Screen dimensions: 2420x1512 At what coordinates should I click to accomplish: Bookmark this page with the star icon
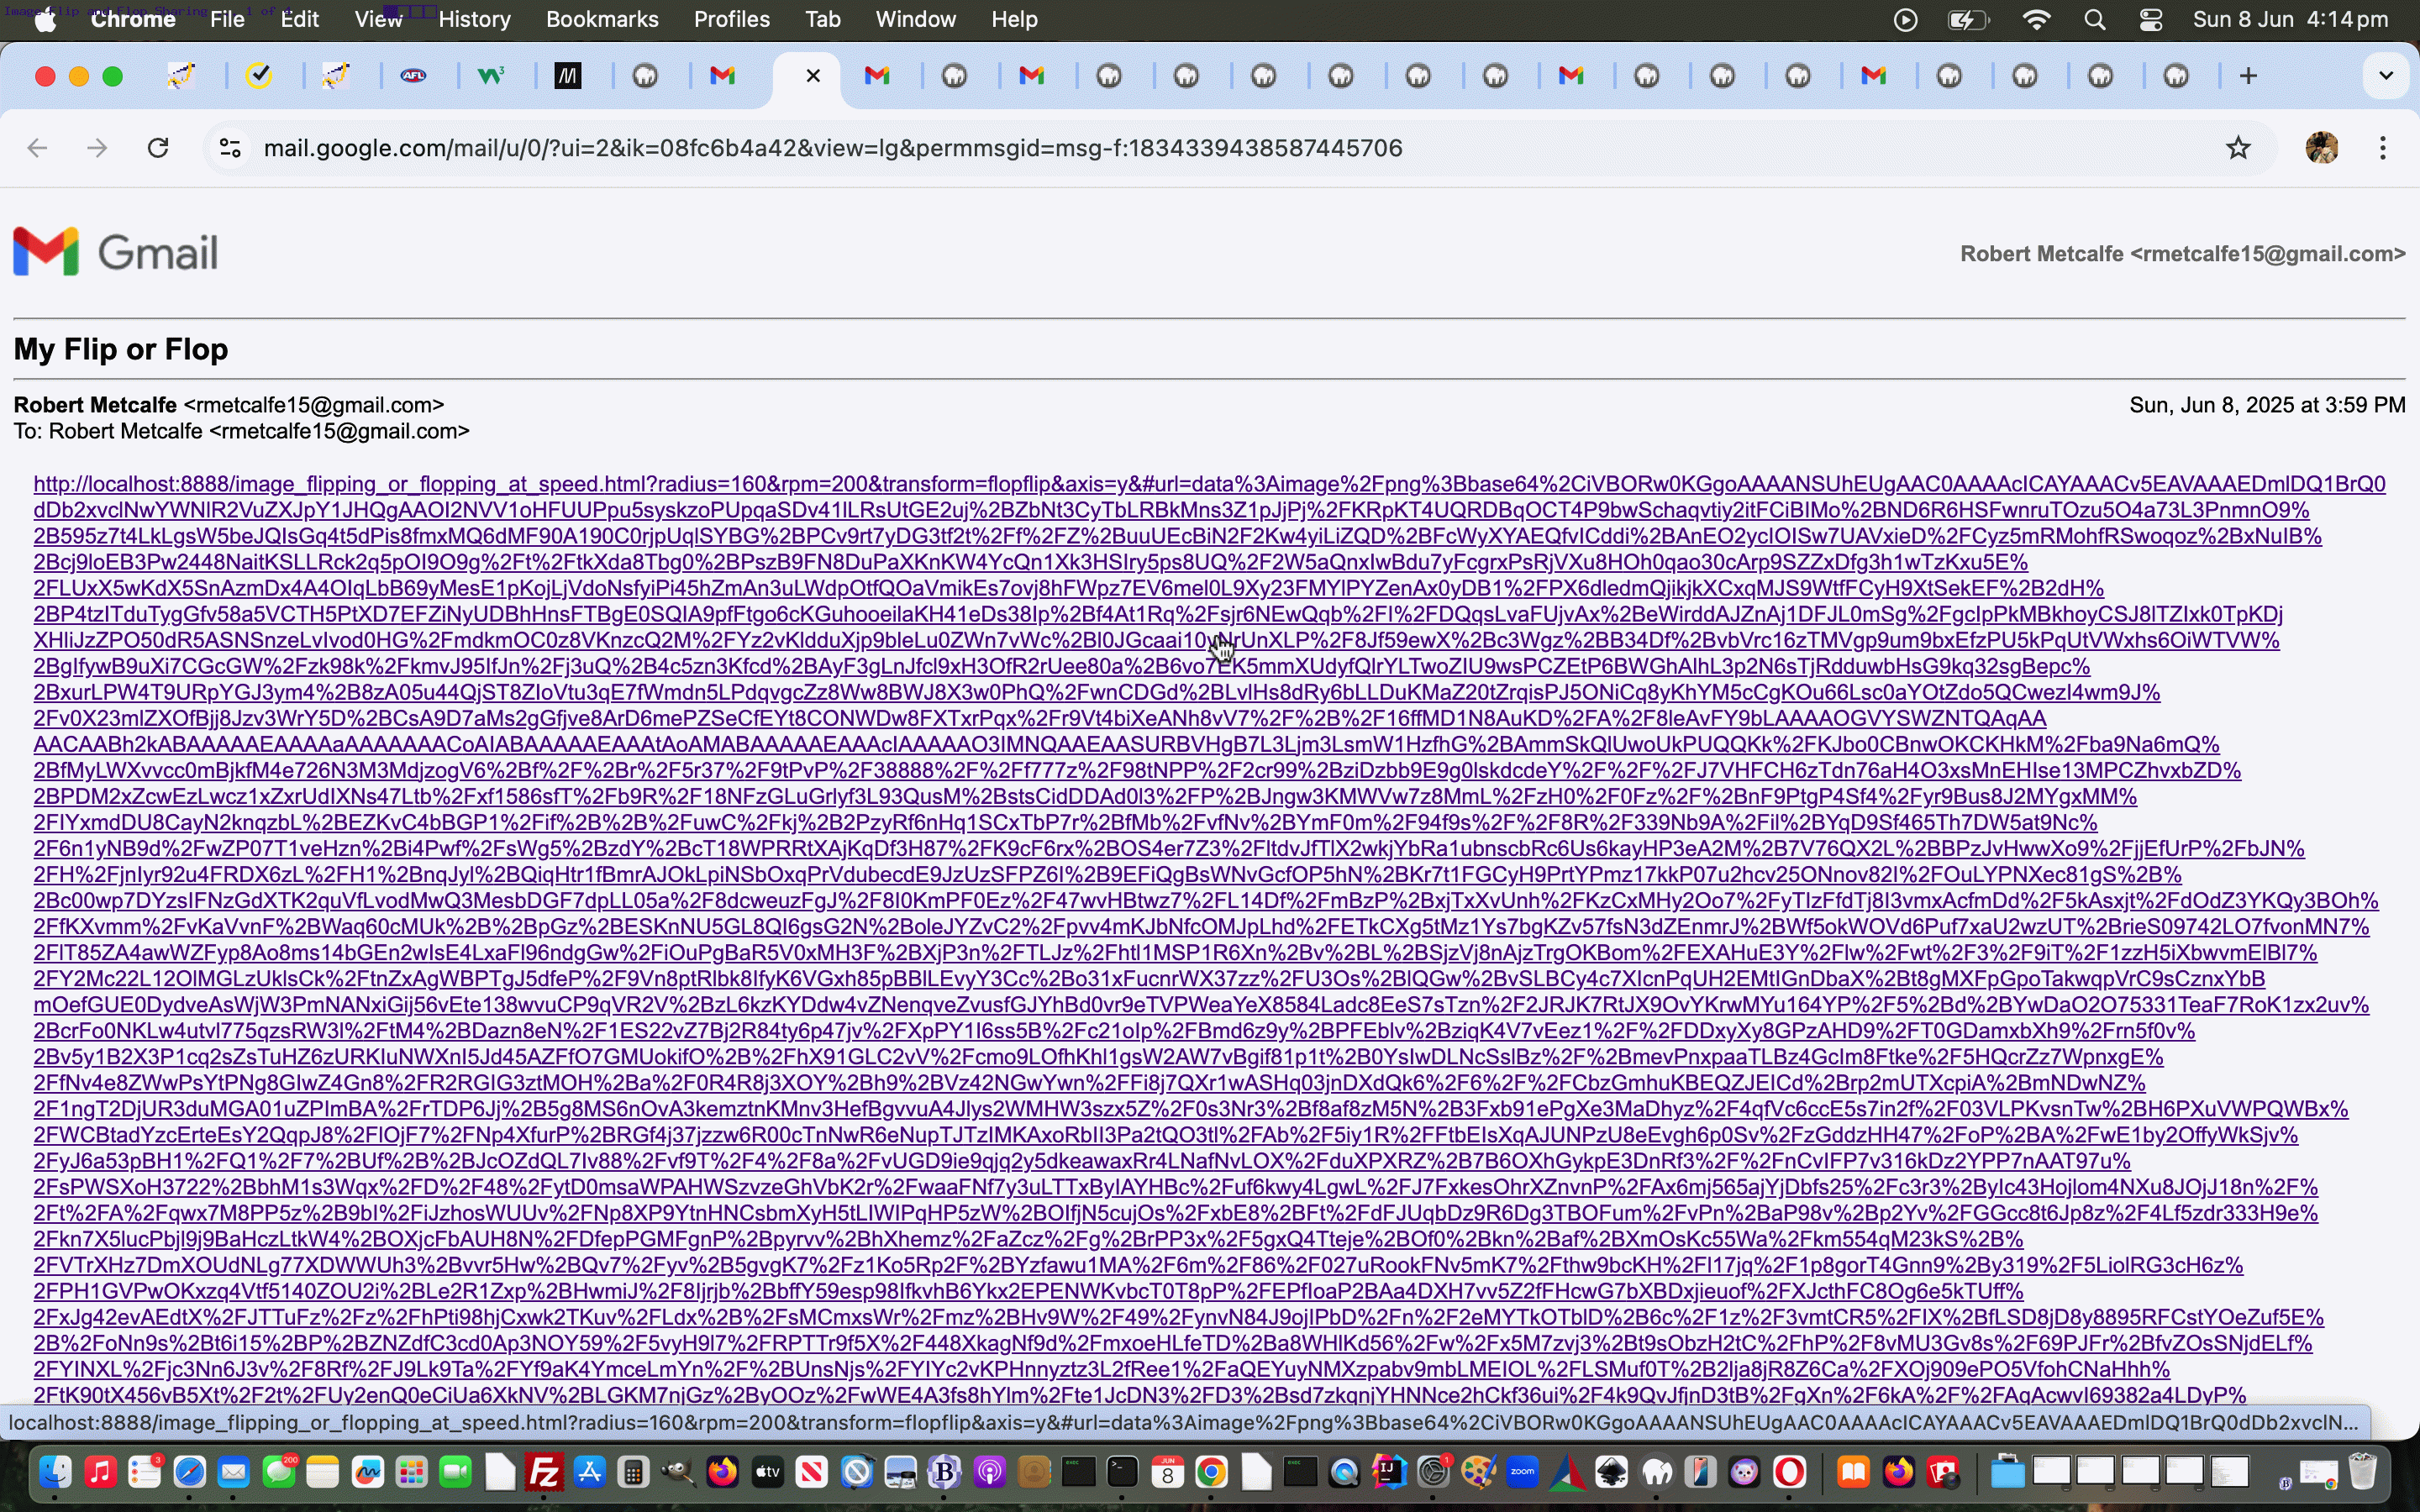pyautogui.click(x=2238, y=148)
